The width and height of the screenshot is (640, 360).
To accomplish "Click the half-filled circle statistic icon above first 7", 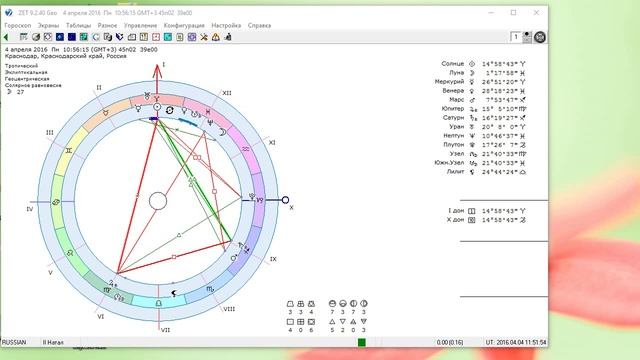I will pyautogui.click(x=332, y=304).
